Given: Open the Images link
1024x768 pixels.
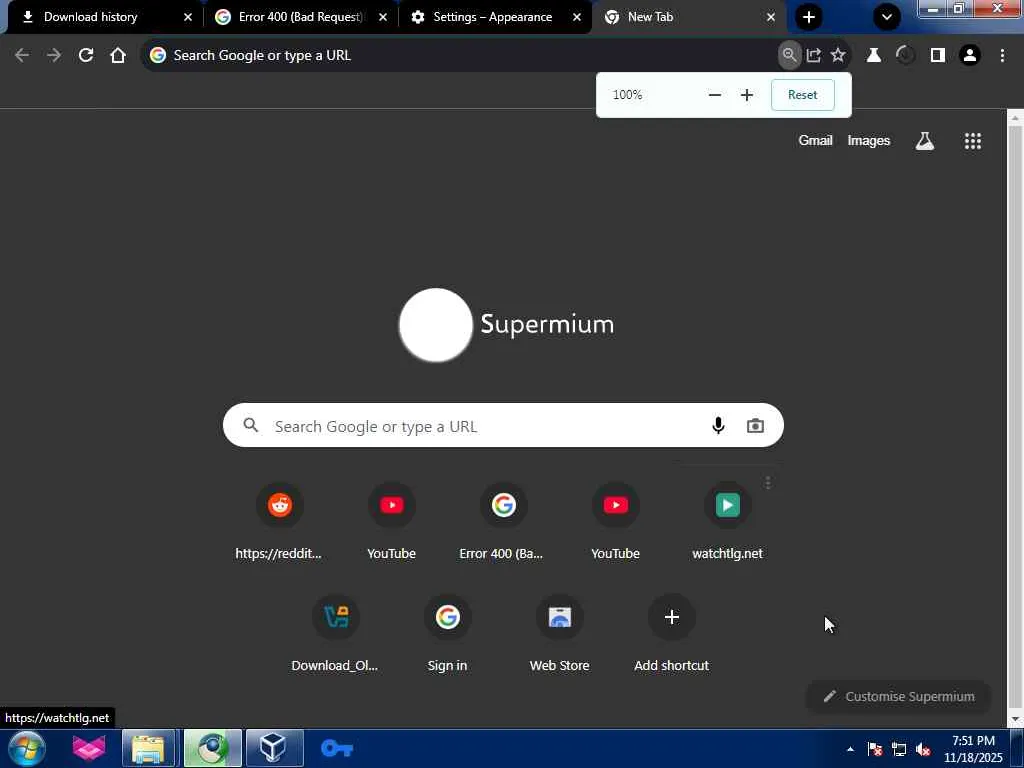Looking at the screenshot, I should (869, 140).
